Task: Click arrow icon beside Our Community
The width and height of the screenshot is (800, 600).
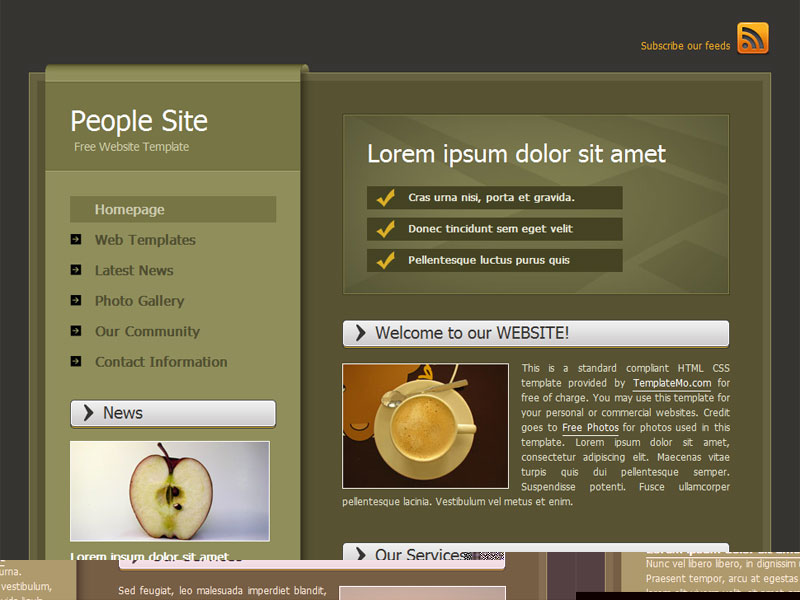Action: pos(76,331)
